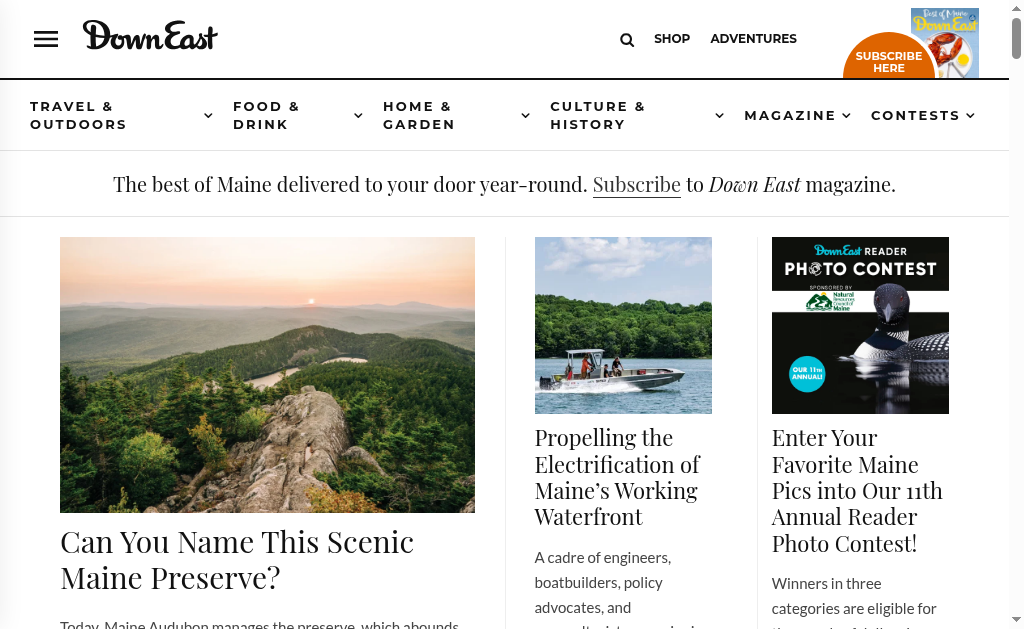This screenshot has height=629, width=1024.
Task: Open the Contests menu
Action: [923, 116]
